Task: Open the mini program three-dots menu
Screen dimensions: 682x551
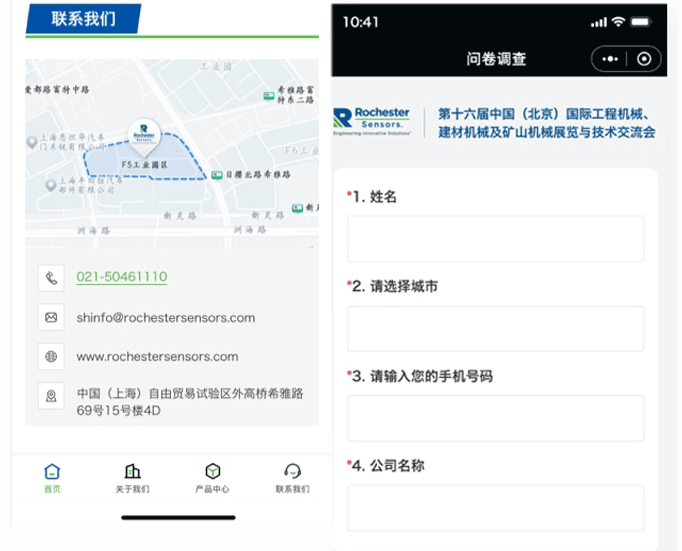Action: tap(610, 59)
